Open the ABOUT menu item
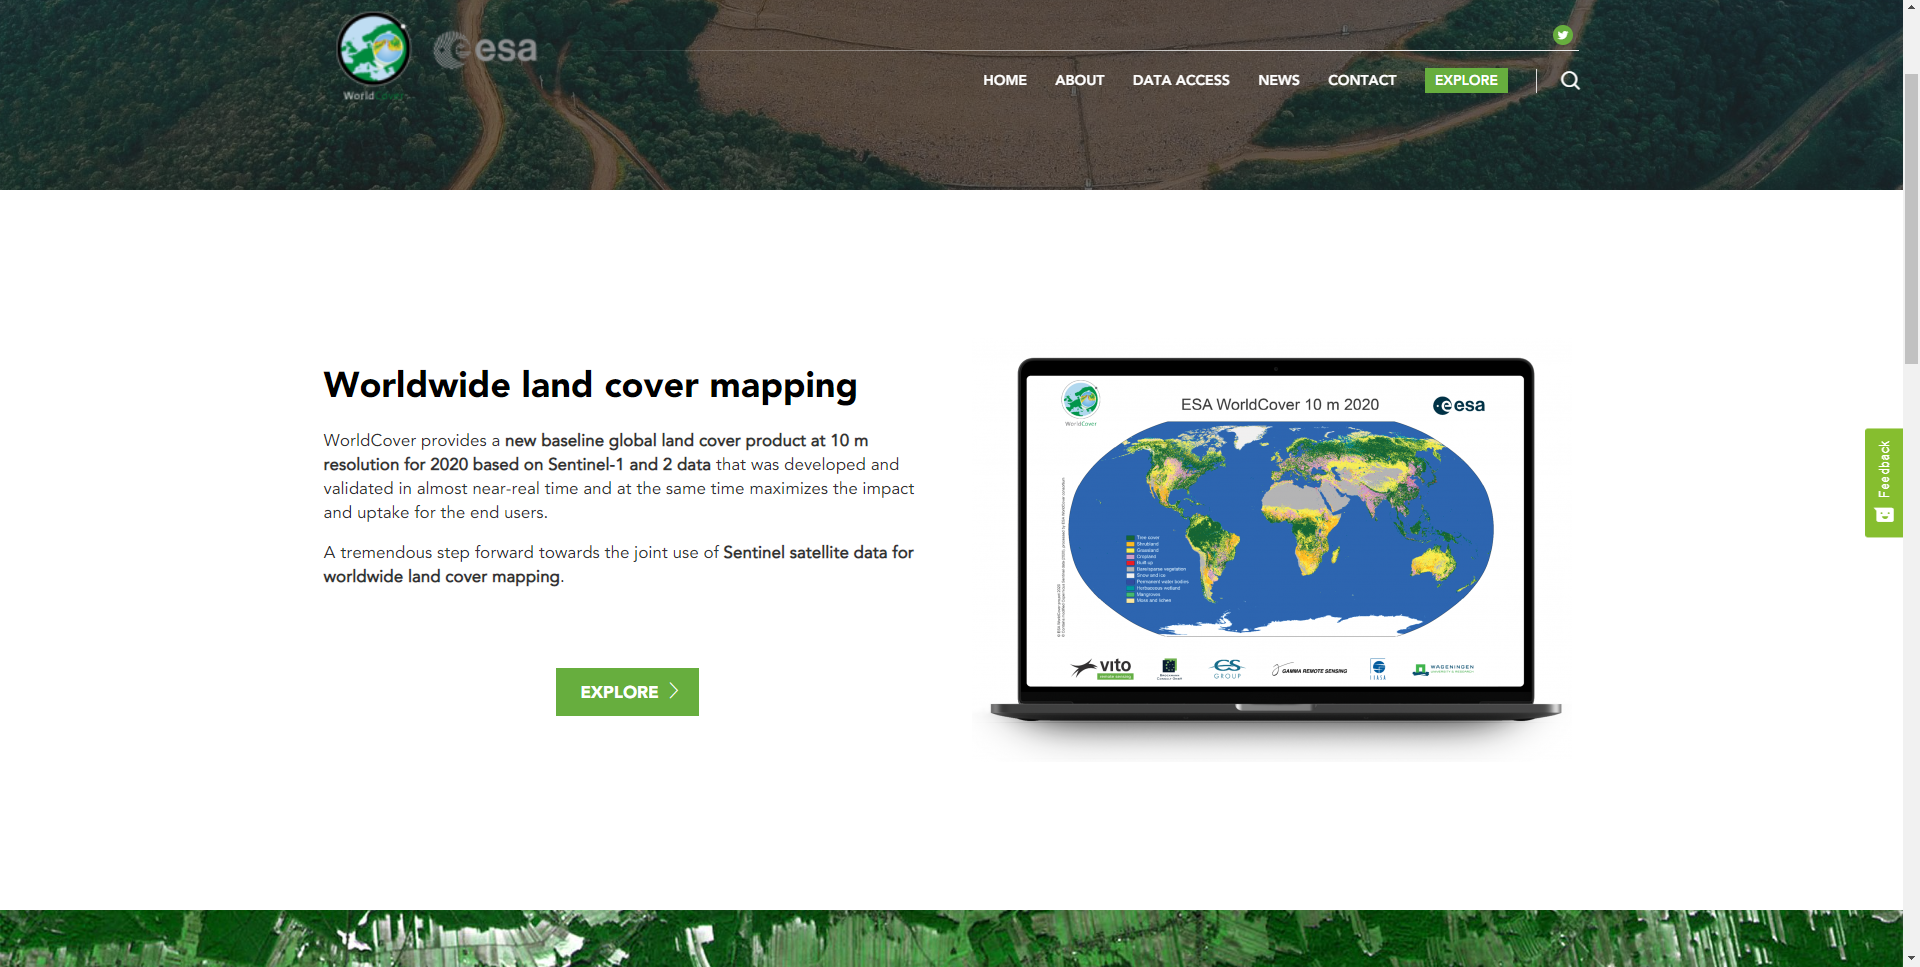This screenshot has width=1920, height=967. point(1079,80)
